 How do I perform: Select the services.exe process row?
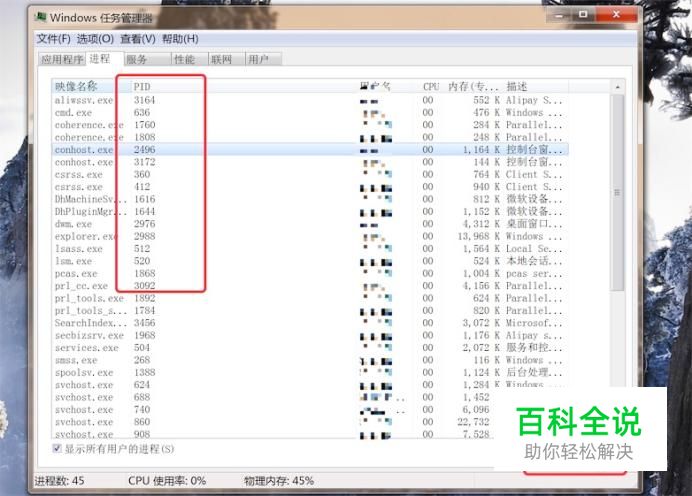click(x=310, y=347)
